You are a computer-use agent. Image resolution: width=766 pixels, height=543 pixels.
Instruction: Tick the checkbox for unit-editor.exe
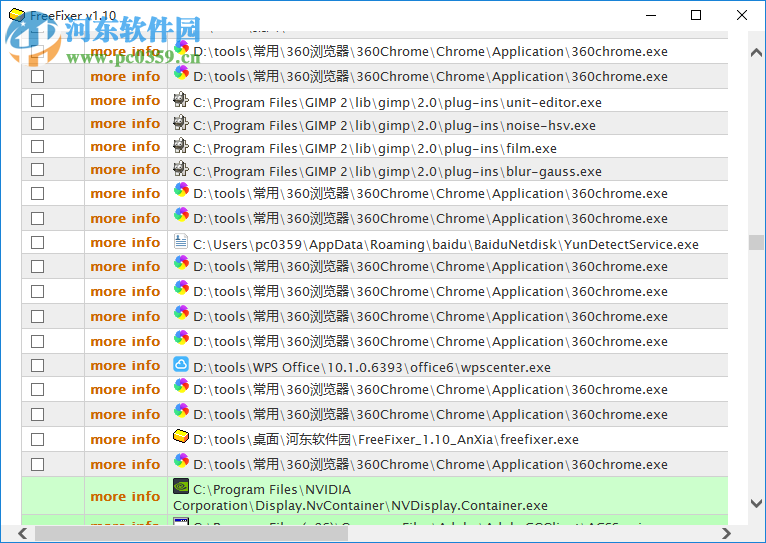coord(38,101)
